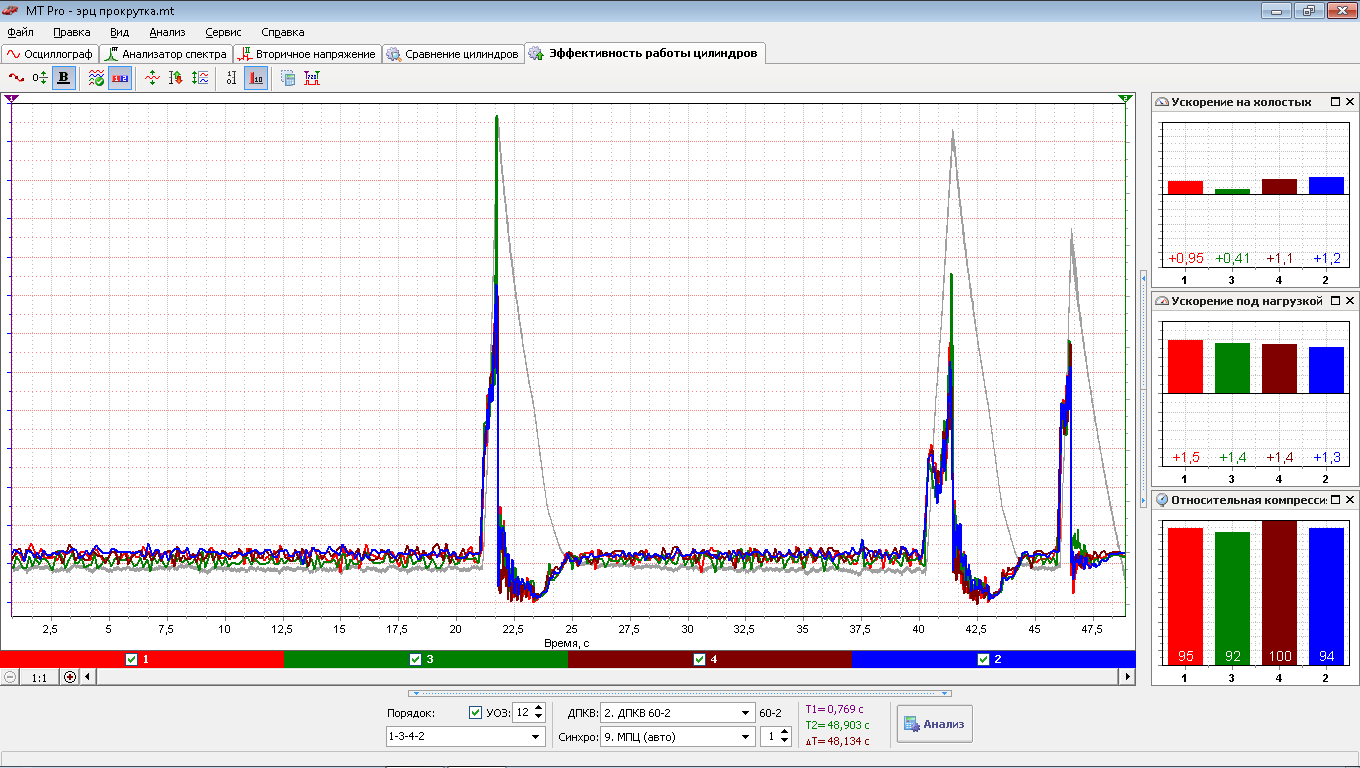This screenshot has height=768, width=1360.
Task: Open the firing order 1-3-4-2 dropdown
Action: point(465,736)
